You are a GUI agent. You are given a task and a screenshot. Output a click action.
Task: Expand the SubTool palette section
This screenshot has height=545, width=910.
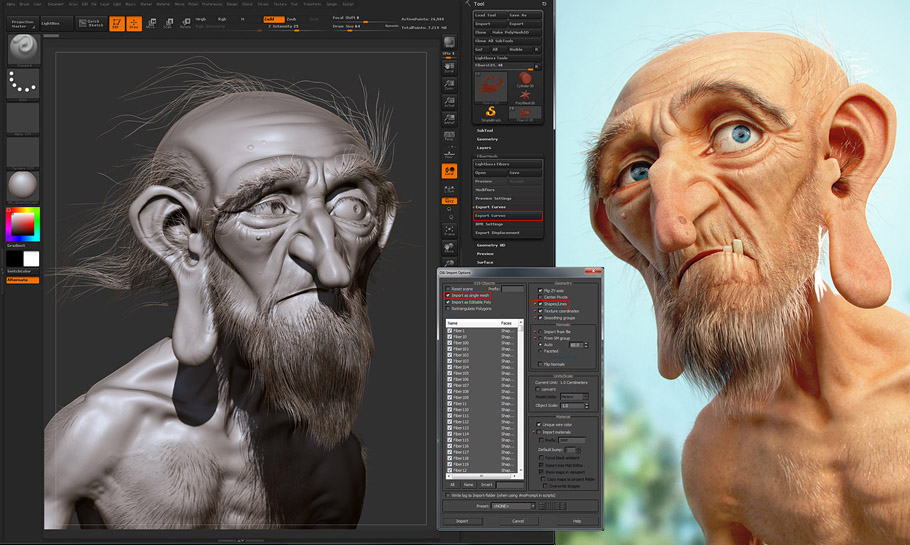485,130
